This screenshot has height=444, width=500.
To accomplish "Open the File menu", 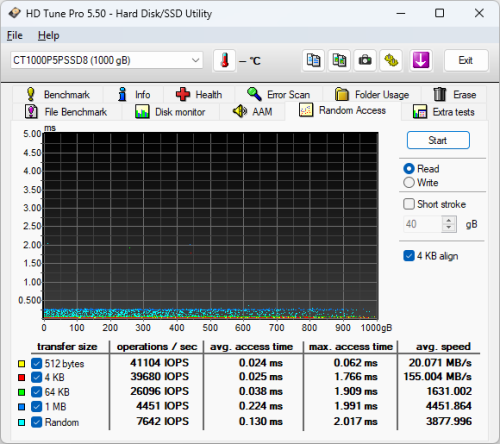I will tap(15, 35).
